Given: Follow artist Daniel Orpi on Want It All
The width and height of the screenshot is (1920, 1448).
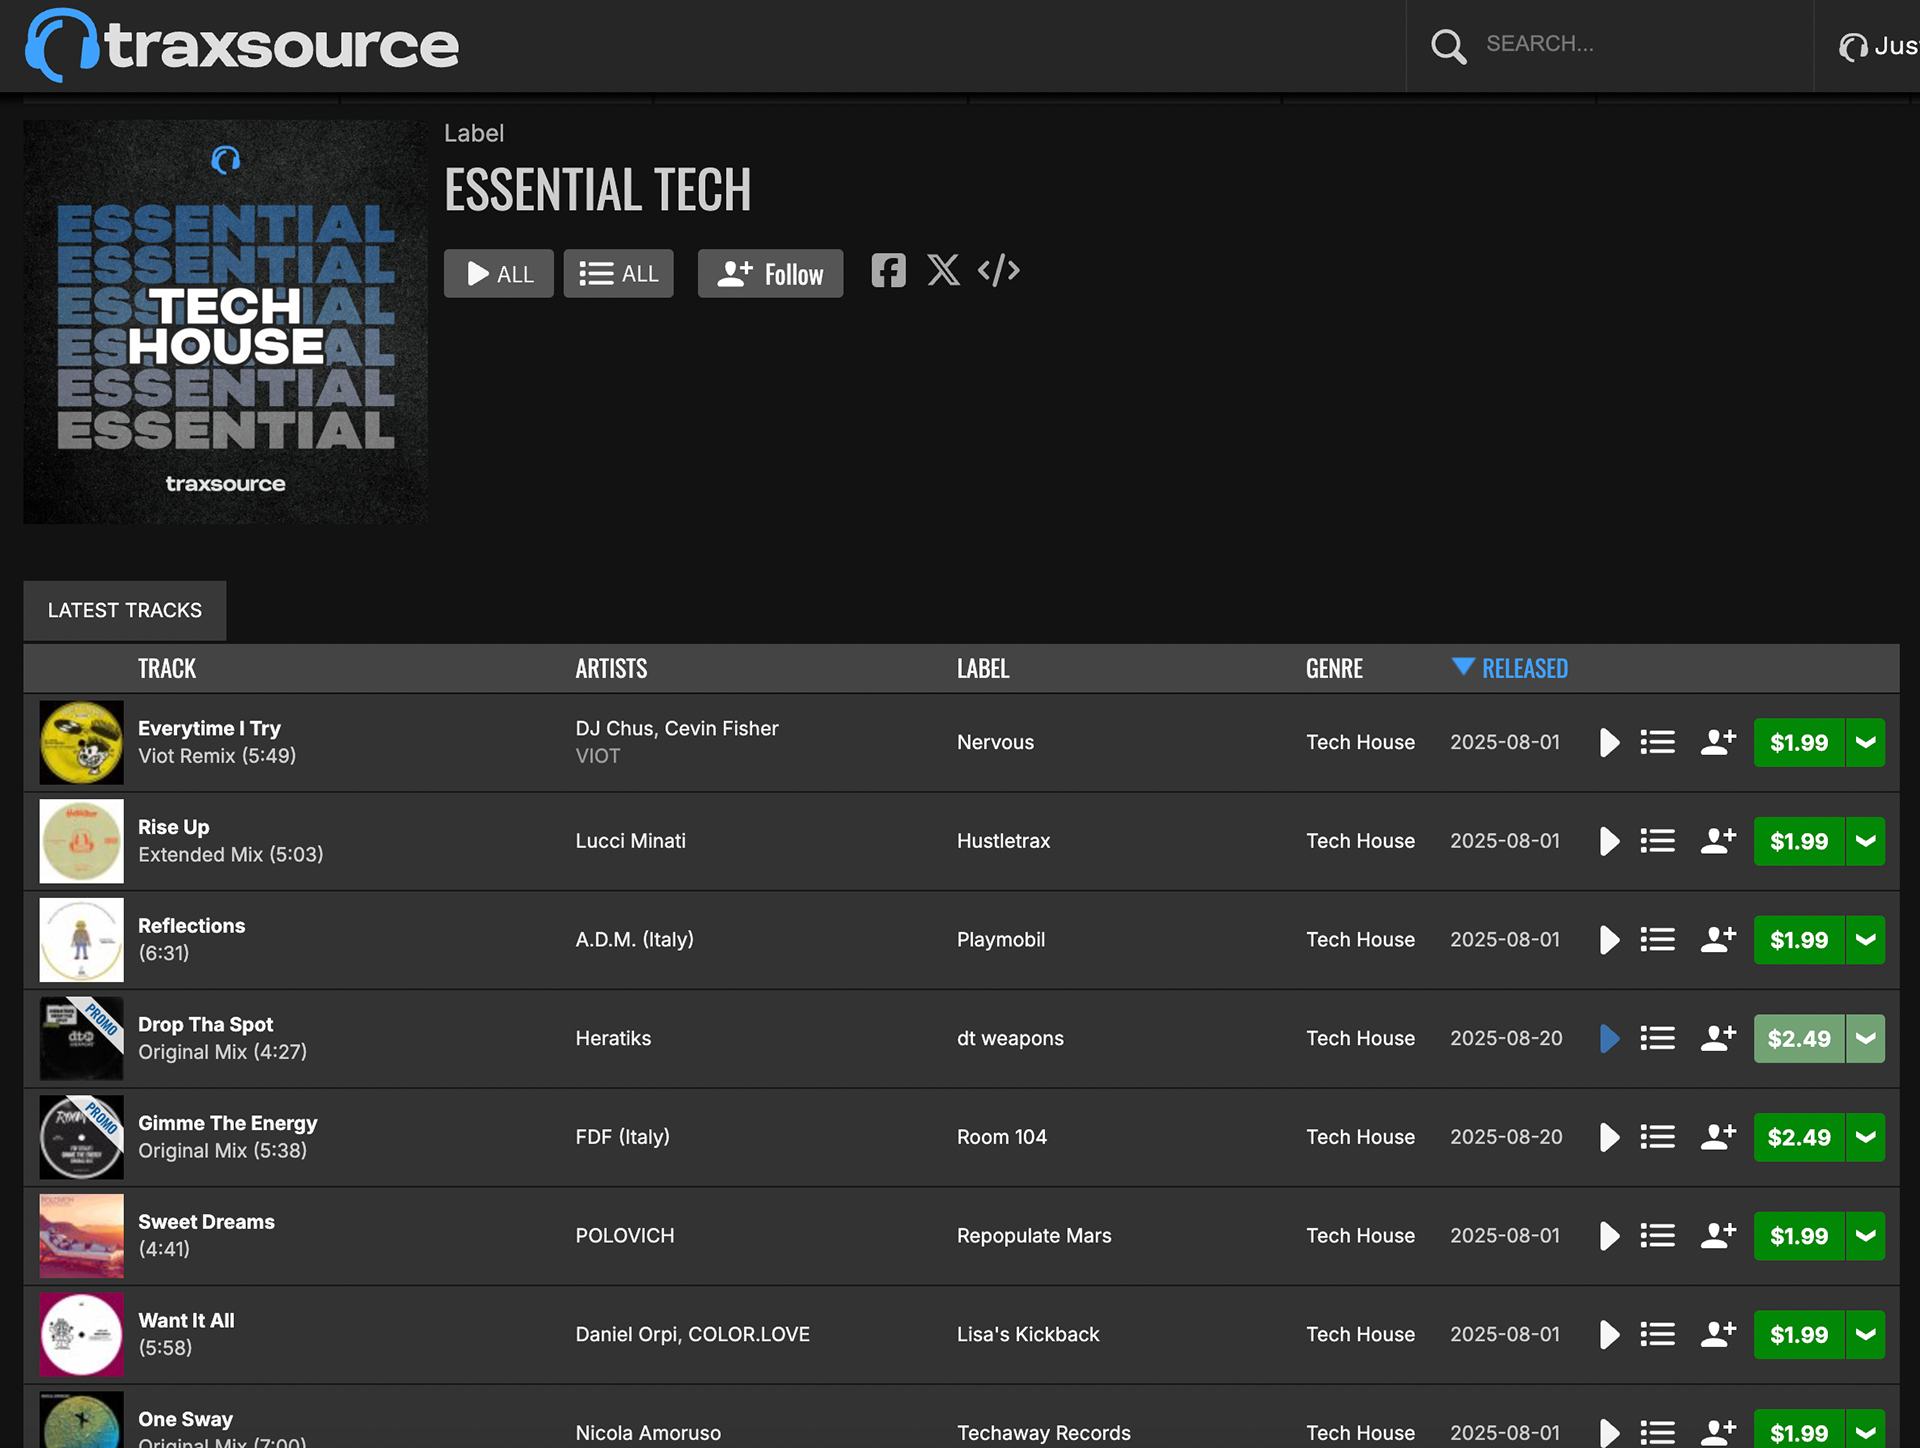Looking at the screenshot, I should tap(1718, 1335).
